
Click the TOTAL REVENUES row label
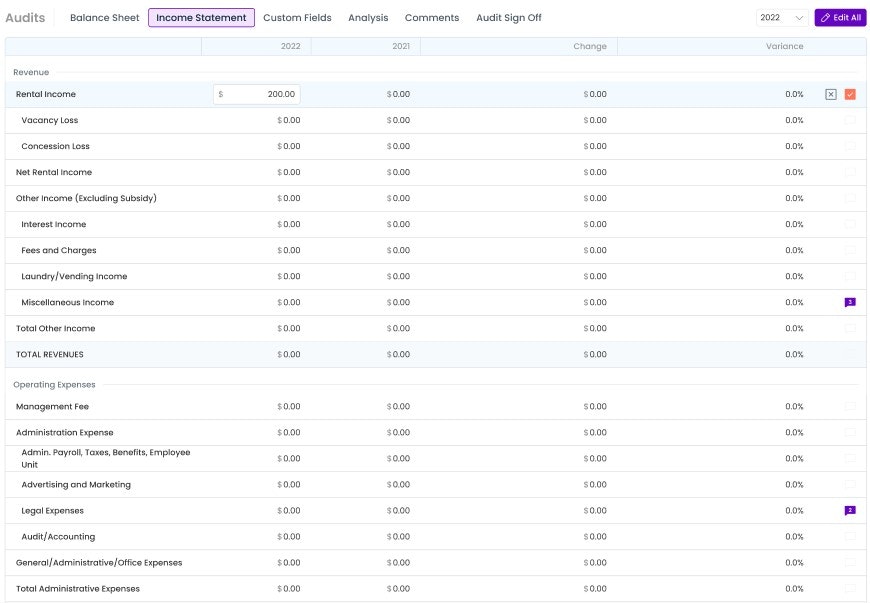tap(49, 354)
